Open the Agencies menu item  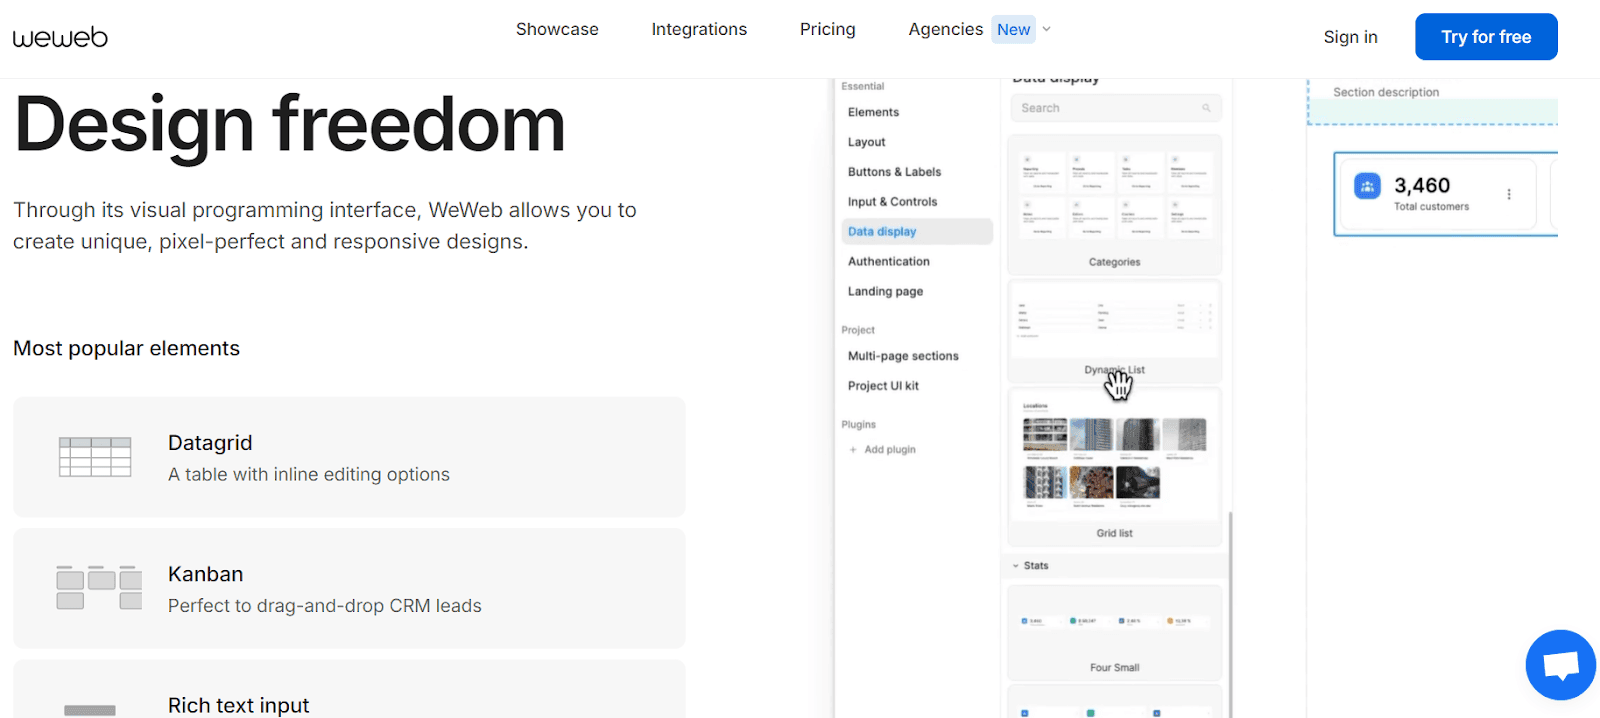coord(946,29)
